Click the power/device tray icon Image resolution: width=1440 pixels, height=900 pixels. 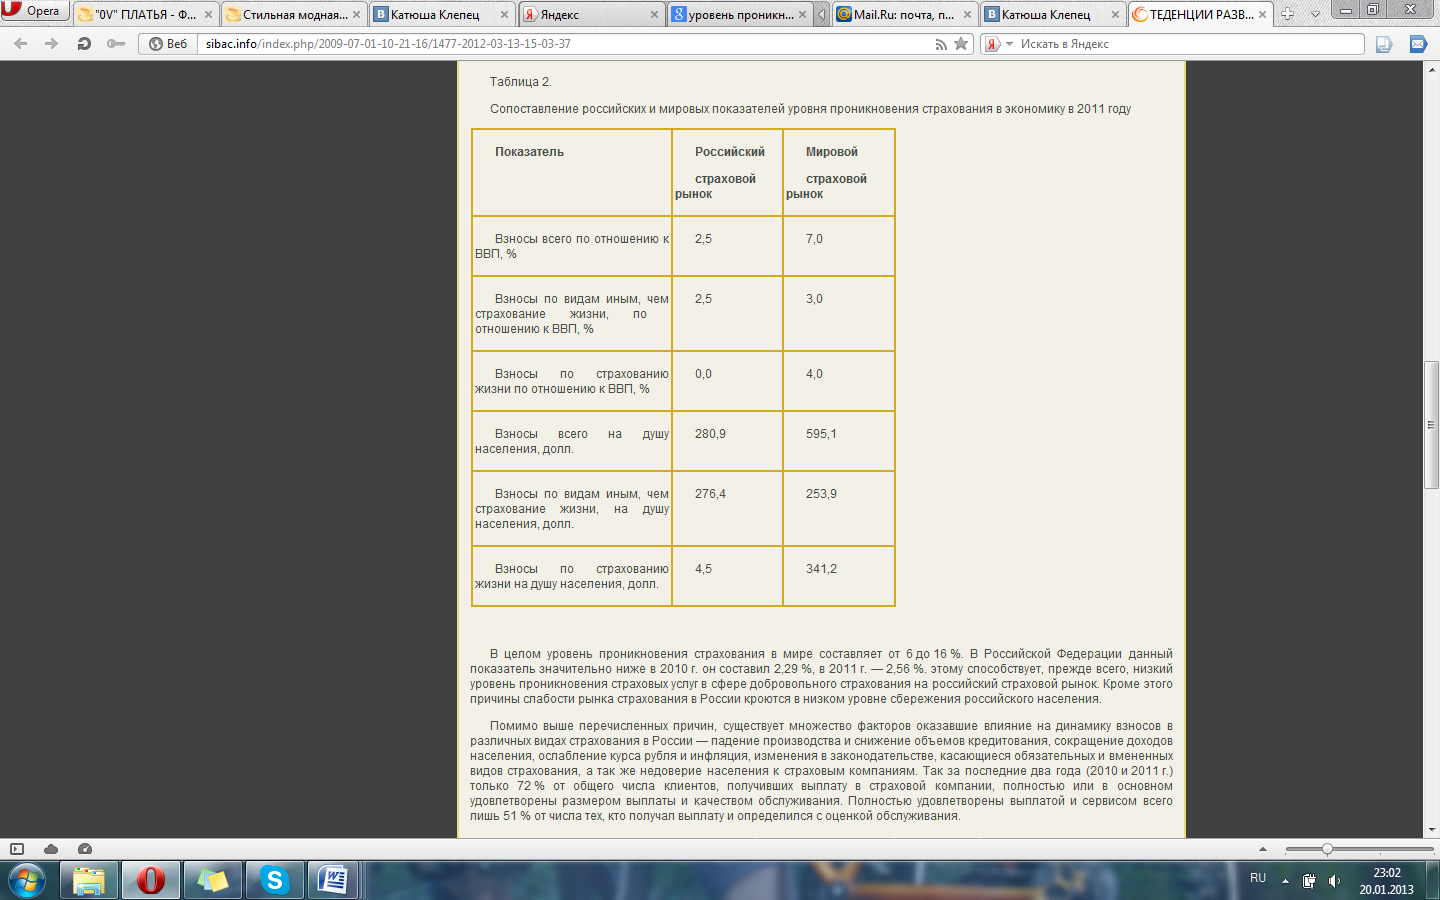pyautogui.click(x=1309, y=881)
